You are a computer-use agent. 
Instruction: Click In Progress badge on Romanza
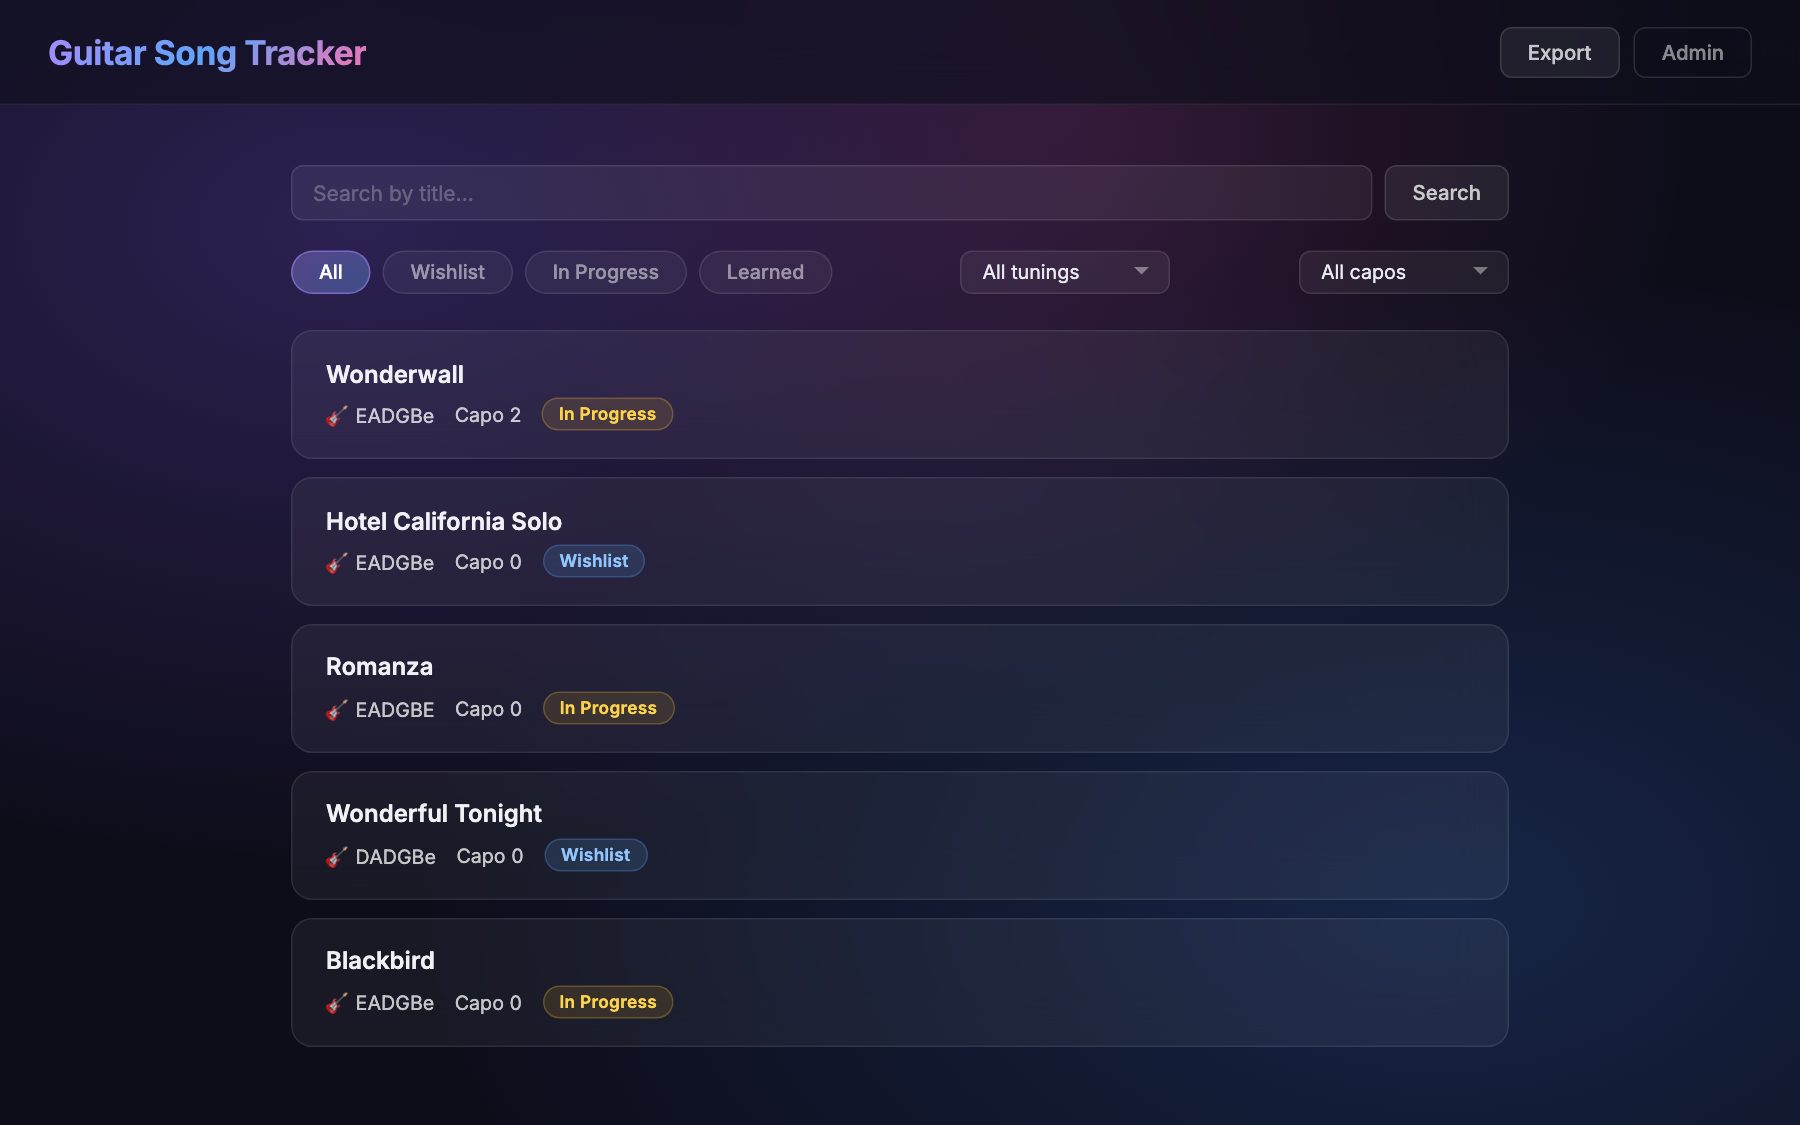click(x=608, y=708)
